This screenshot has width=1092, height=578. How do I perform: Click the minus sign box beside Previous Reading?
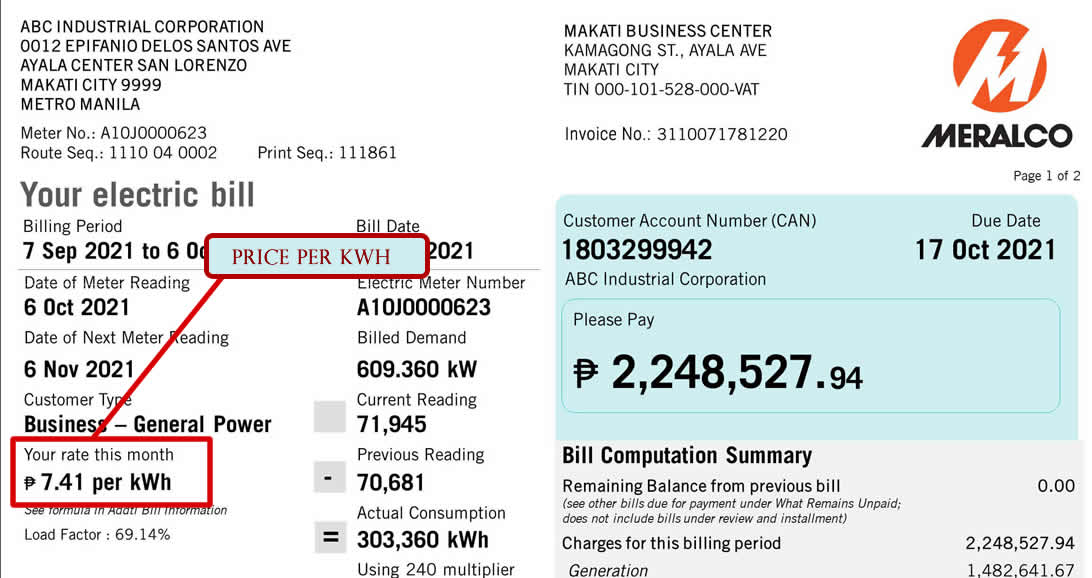pos(329,479)
